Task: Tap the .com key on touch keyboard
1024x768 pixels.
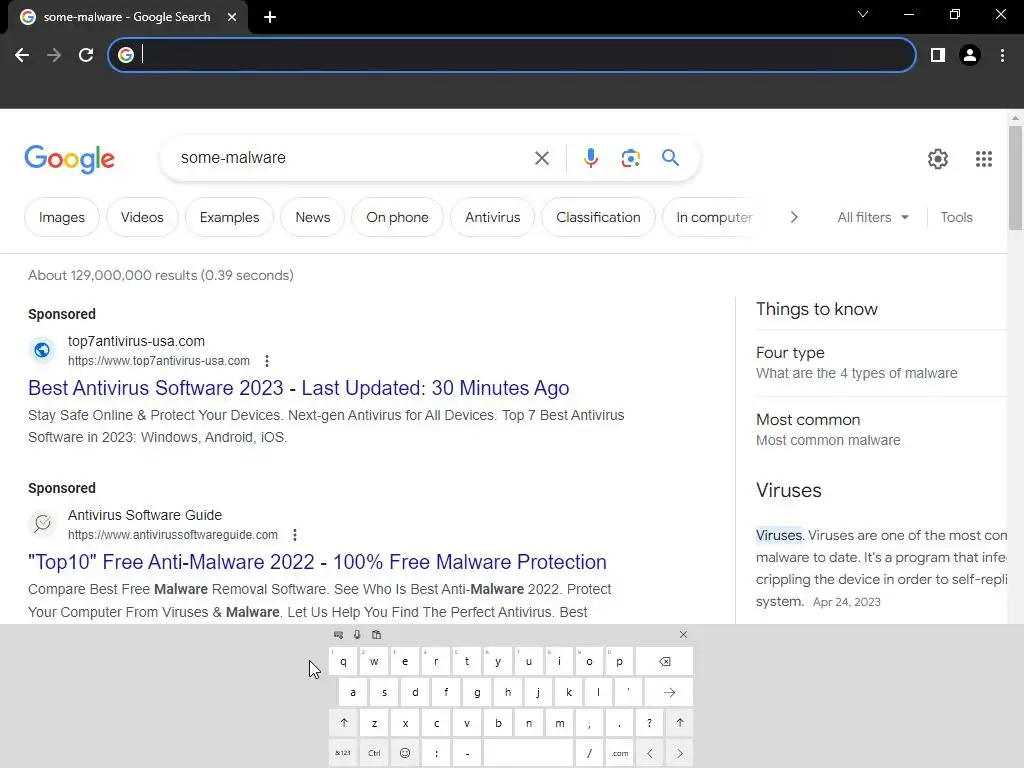Action: pos(620,753)
